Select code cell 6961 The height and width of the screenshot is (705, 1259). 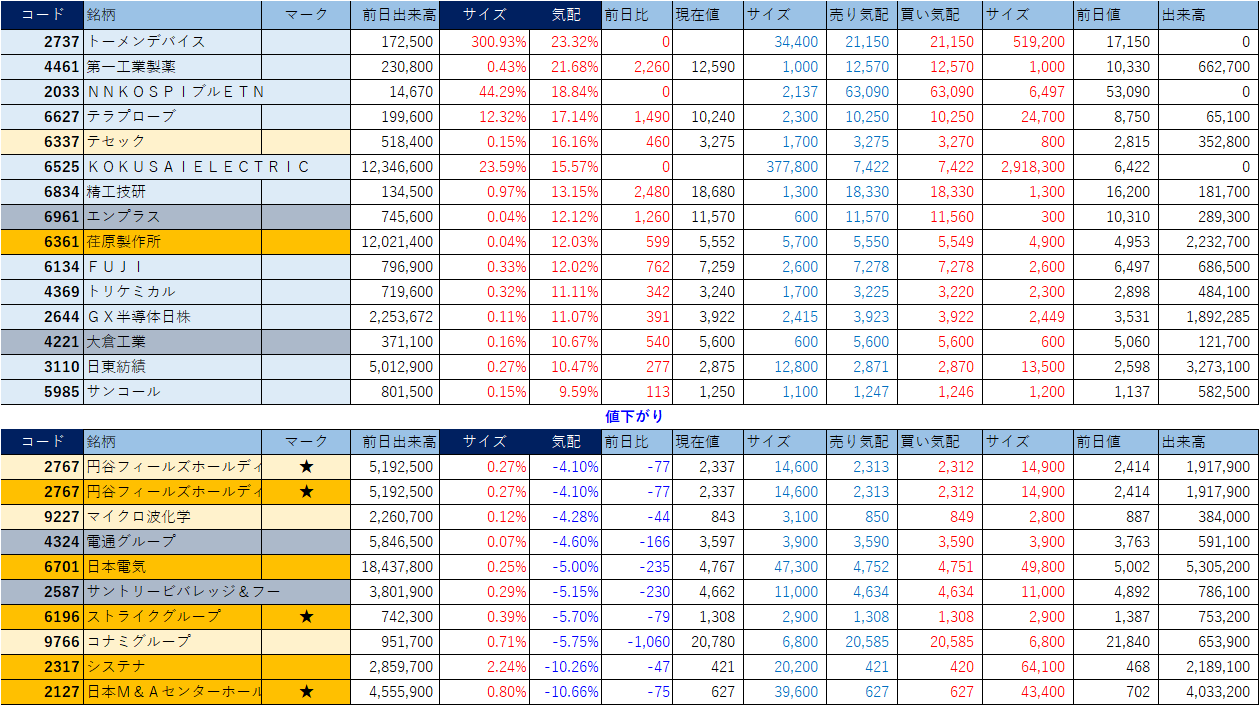(42, 217)
